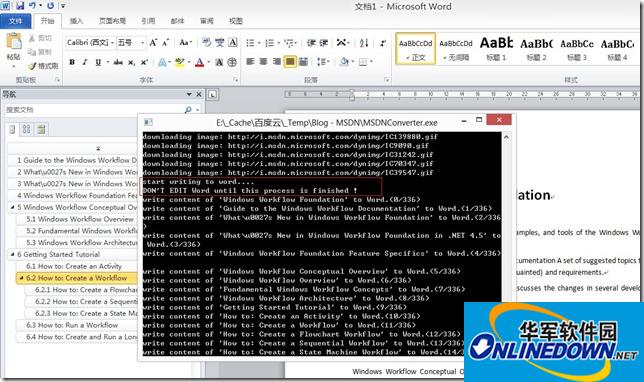The height and width of the screenshot is (382, 644).
Task: Toggle Bold formatting
Action: point(72,62)
